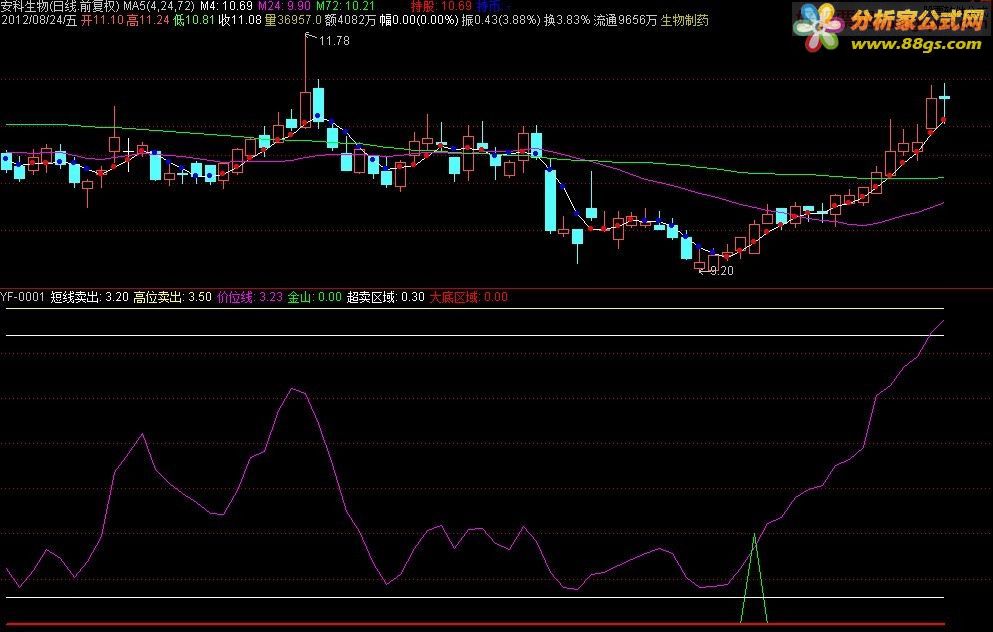Click the 11.78 high price marker
The image size is (993, 632).
pyautogui.click(x=334, y=41)
